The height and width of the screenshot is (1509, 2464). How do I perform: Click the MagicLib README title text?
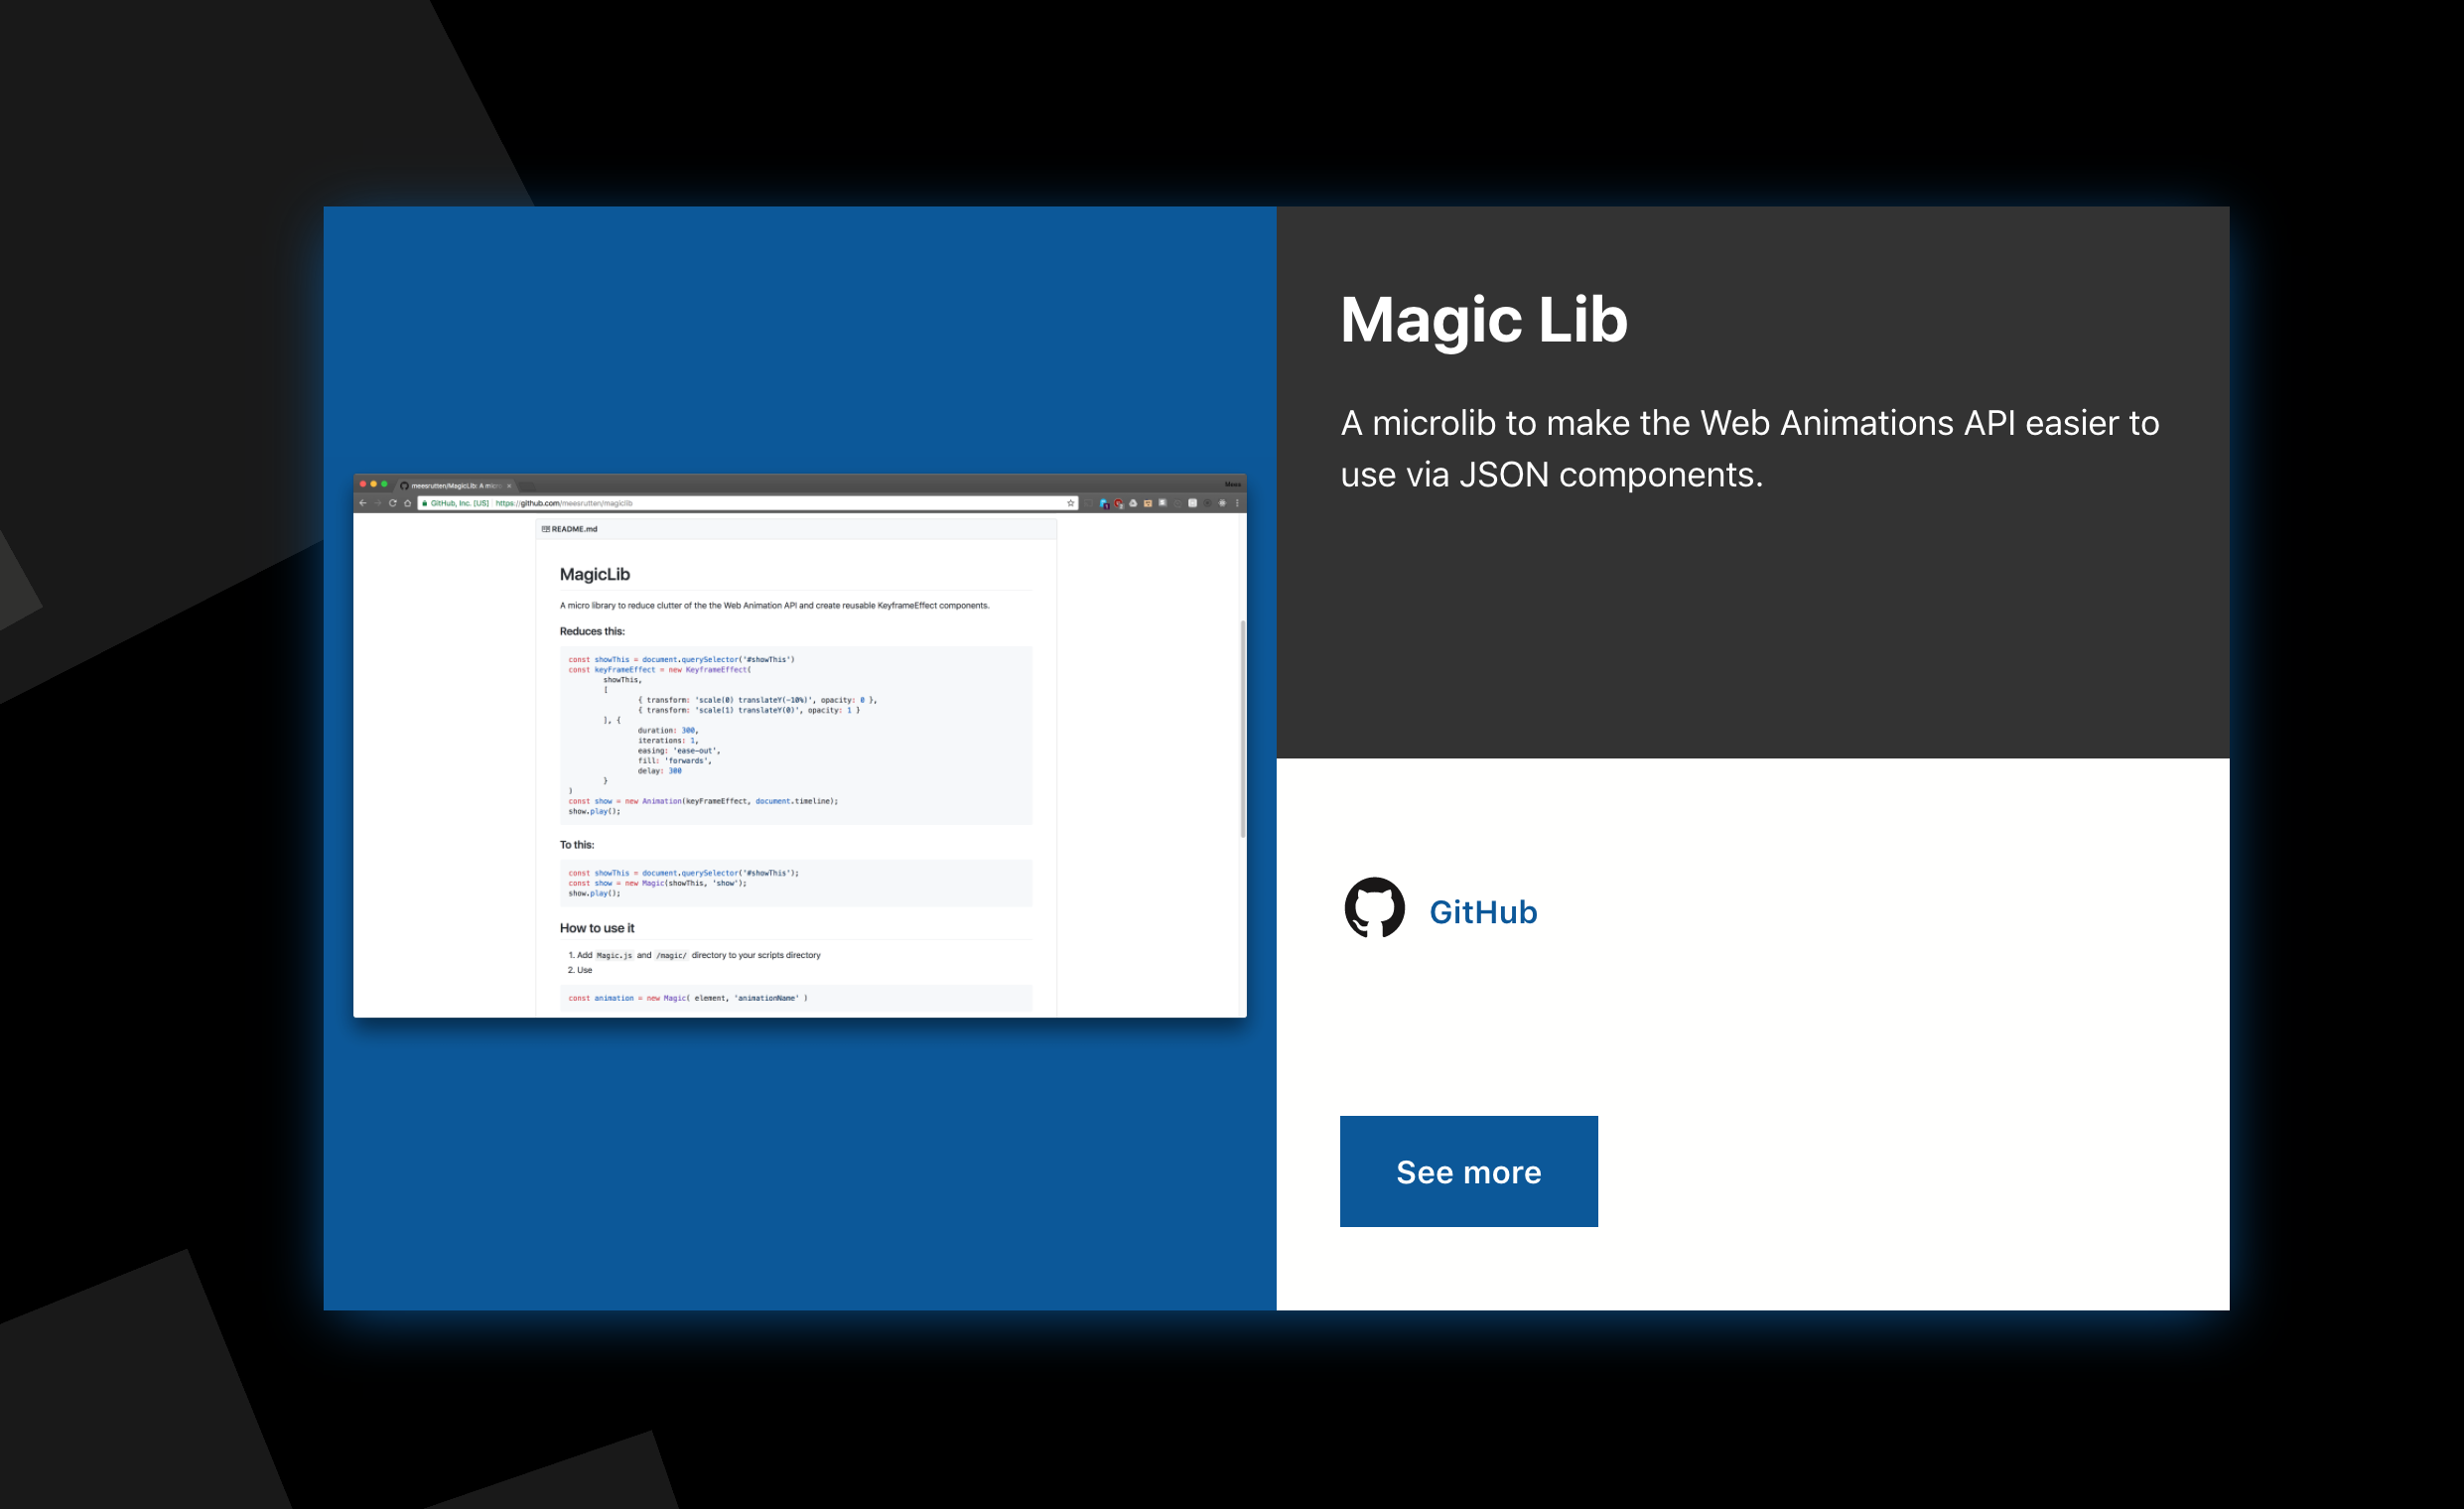tap(594, 574)
